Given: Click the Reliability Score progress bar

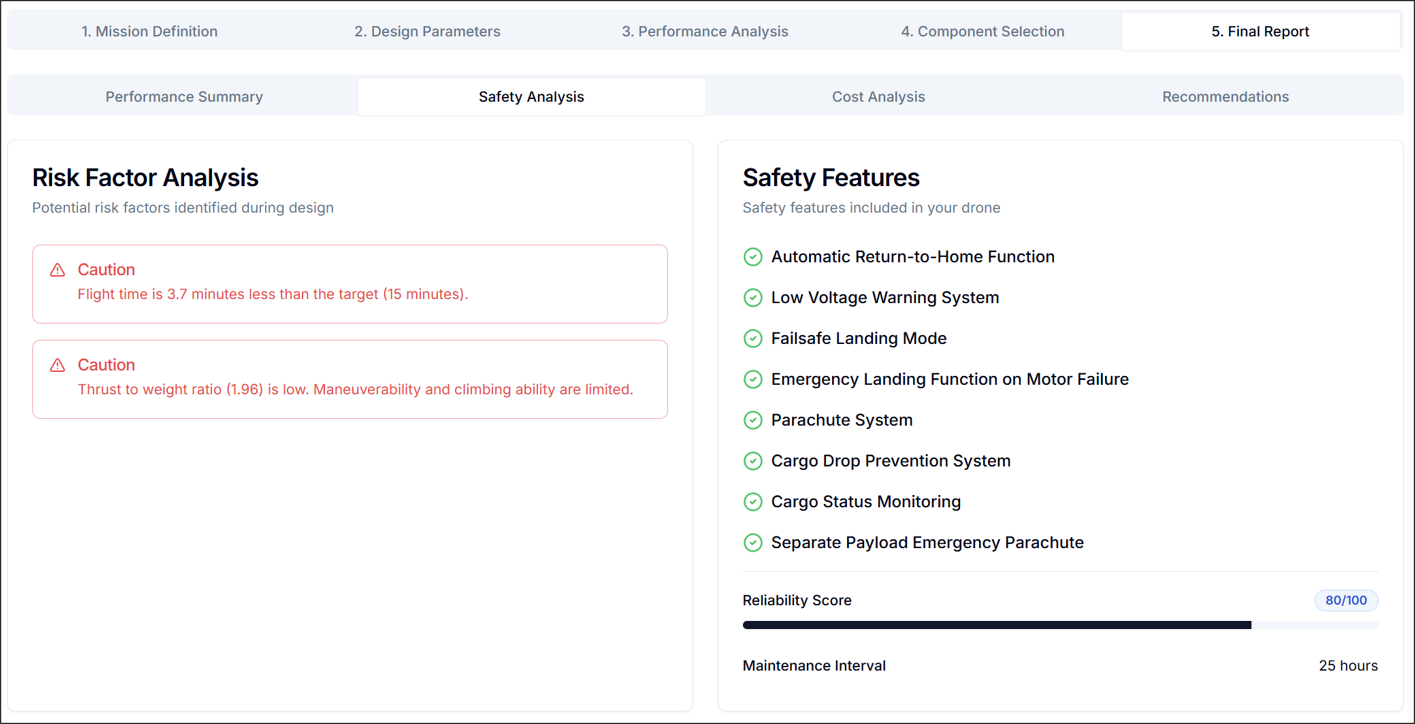Looking at the screenshot, I should point(1060,624).
